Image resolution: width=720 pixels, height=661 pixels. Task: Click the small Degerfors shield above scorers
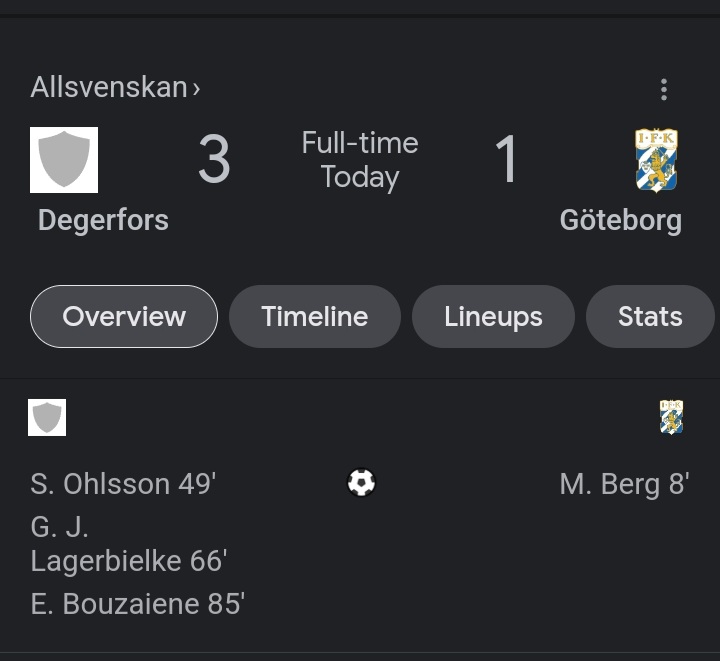(x=47, y=417)
